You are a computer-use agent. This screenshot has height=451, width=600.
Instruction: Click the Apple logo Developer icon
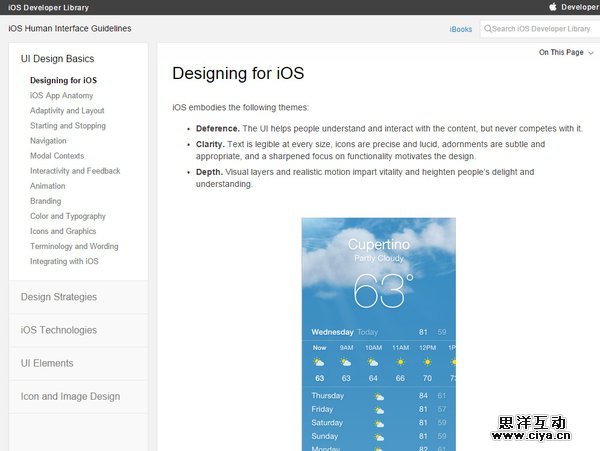pyautogui.click(x=552, y=7)
